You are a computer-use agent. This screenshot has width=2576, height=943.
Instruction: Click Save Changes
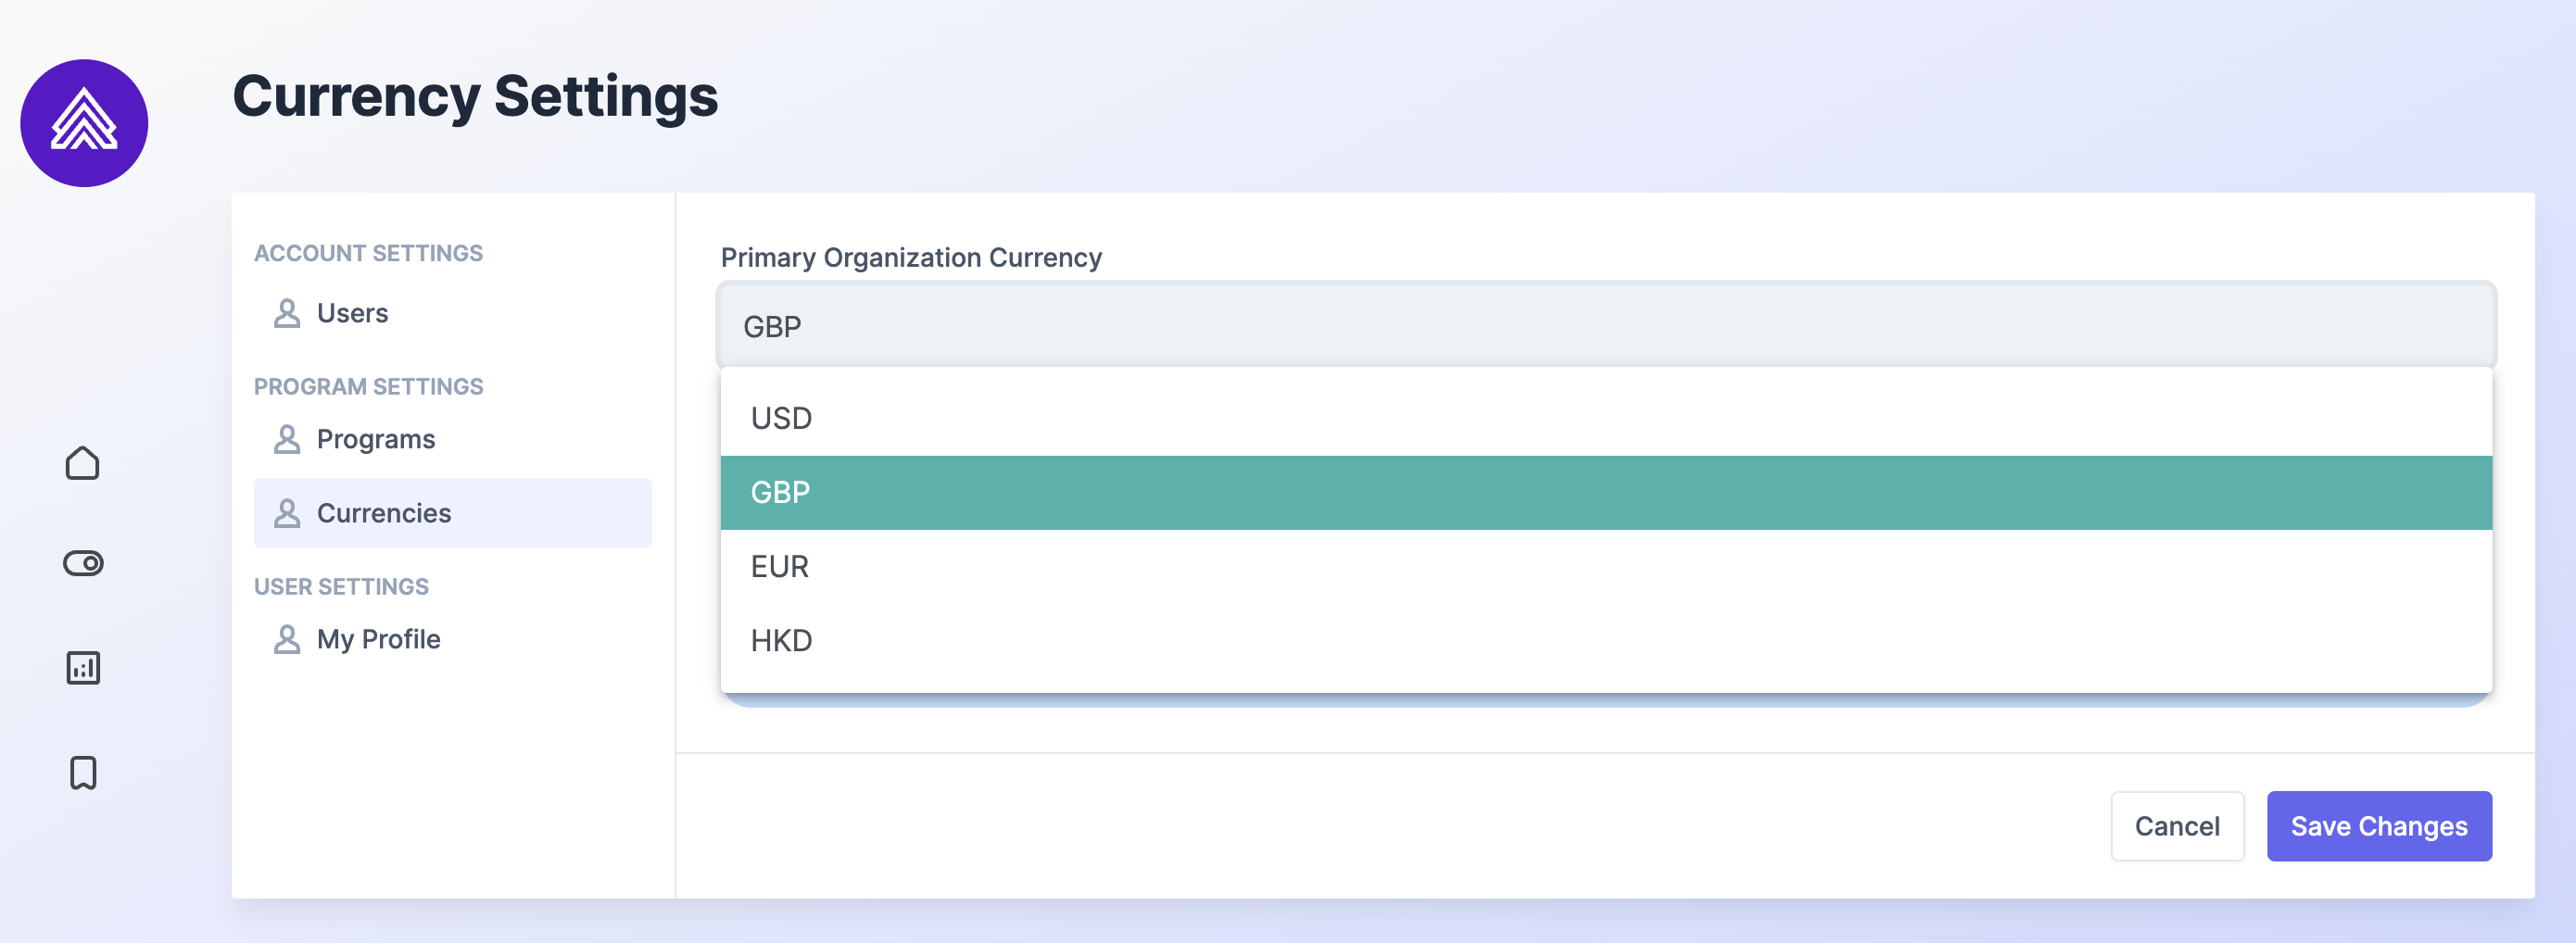coord(2379,826)
